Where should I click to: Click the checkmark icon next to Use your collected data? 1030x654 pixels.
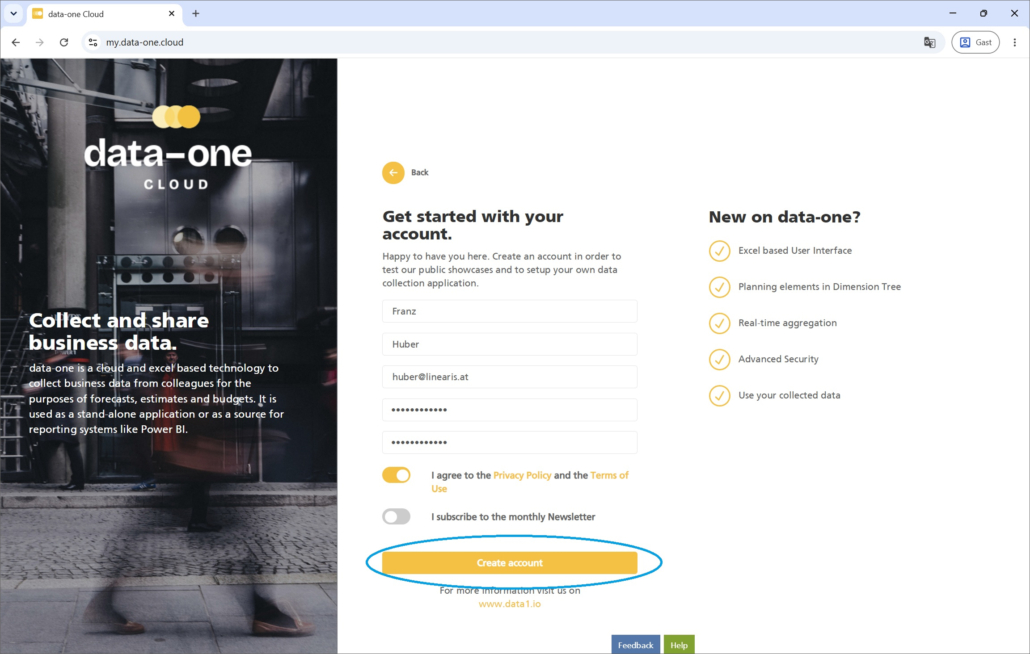pos(719,395)
